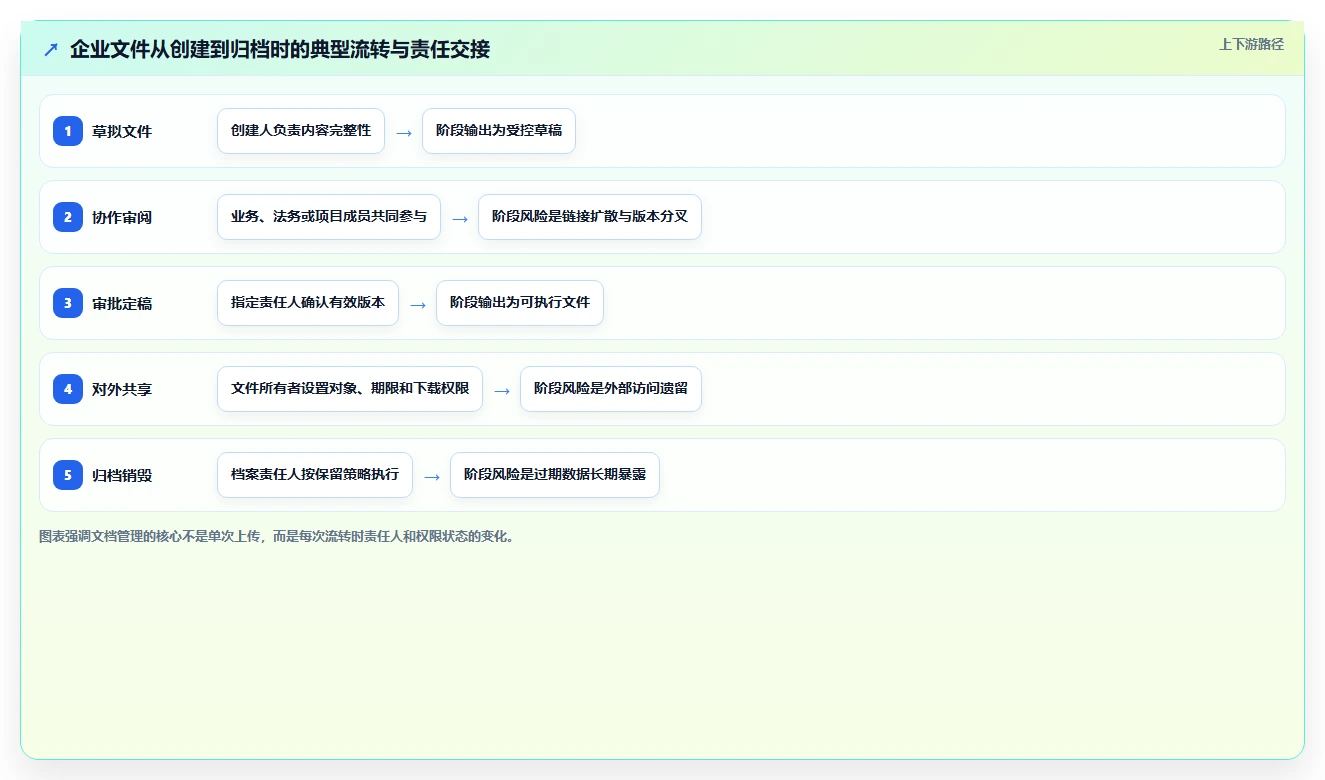The height and width of the screenshot is (780, 1325).
Task: Click the 文件所有者设置对象、期限和下载权限 box
Action: coord(350,389)
